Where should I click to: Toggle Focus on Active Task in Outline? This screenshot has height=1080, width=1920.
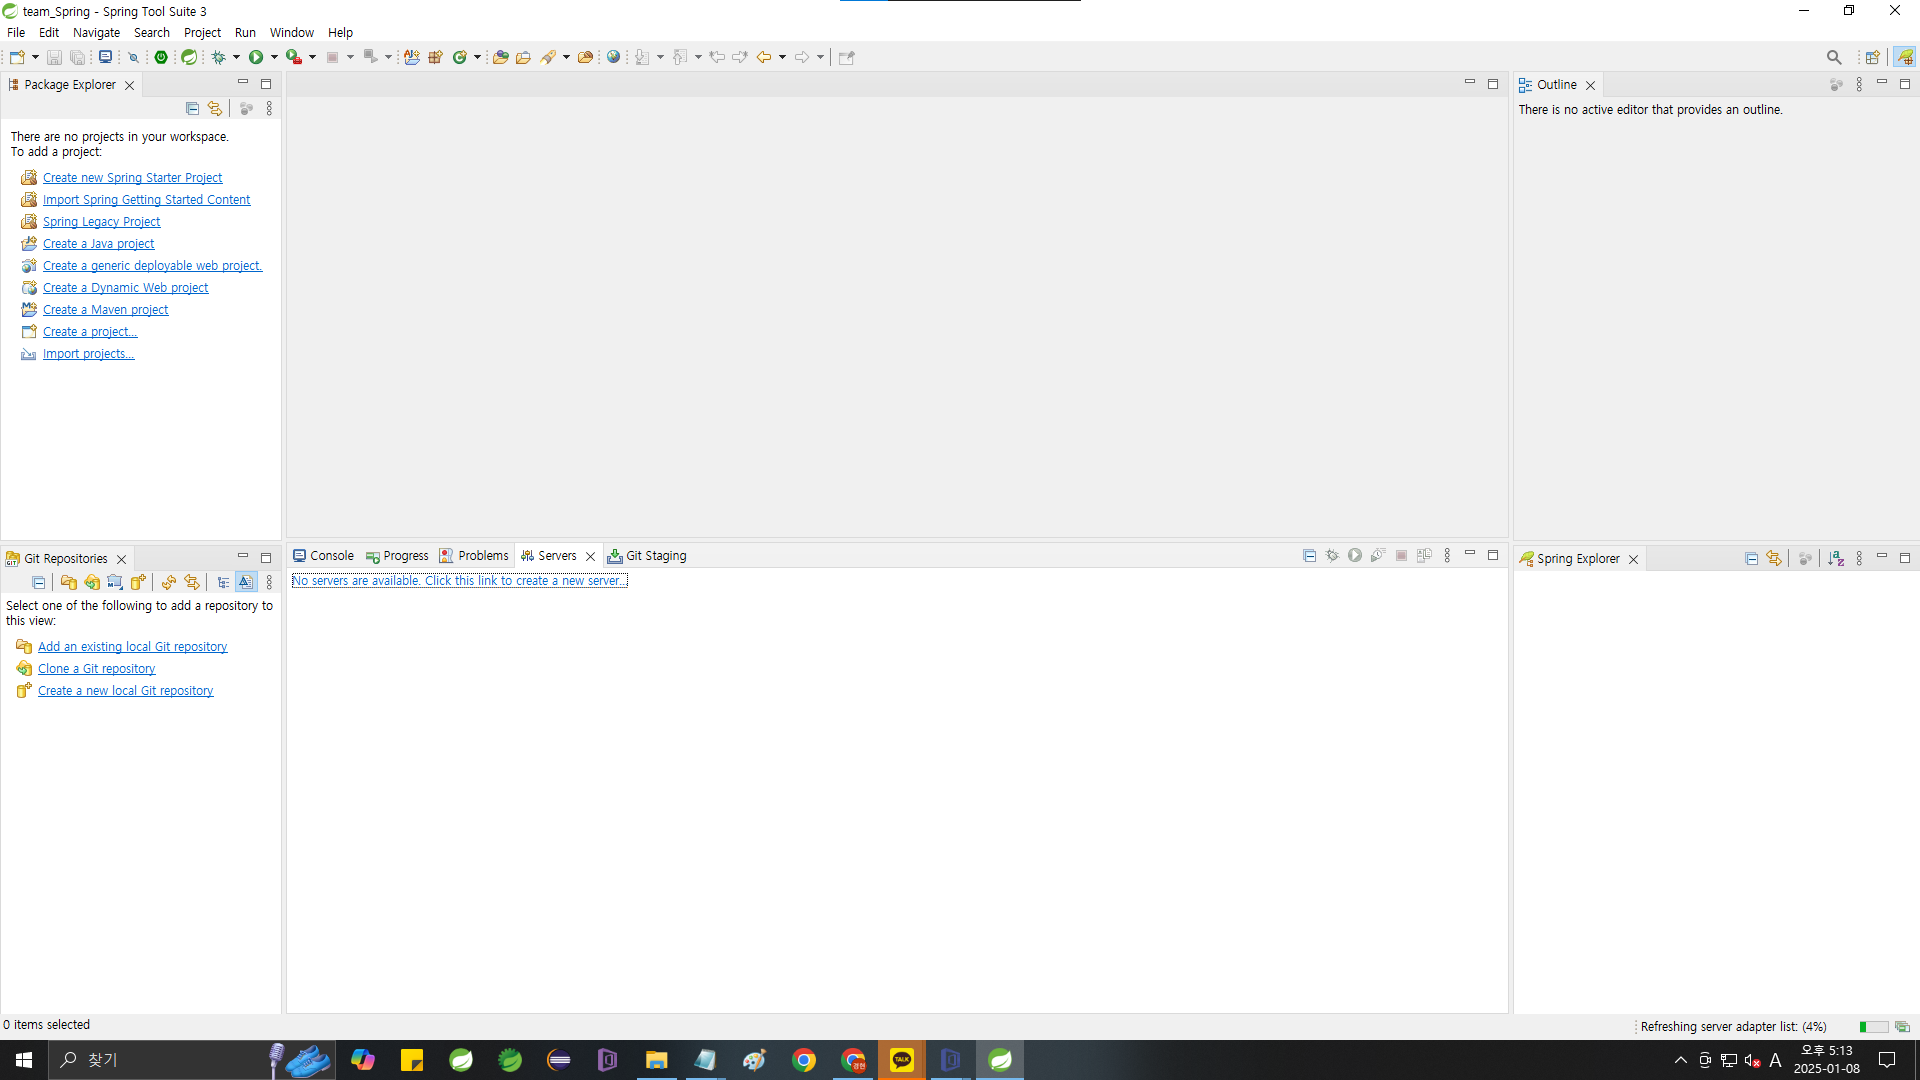tap(1836, 85)
